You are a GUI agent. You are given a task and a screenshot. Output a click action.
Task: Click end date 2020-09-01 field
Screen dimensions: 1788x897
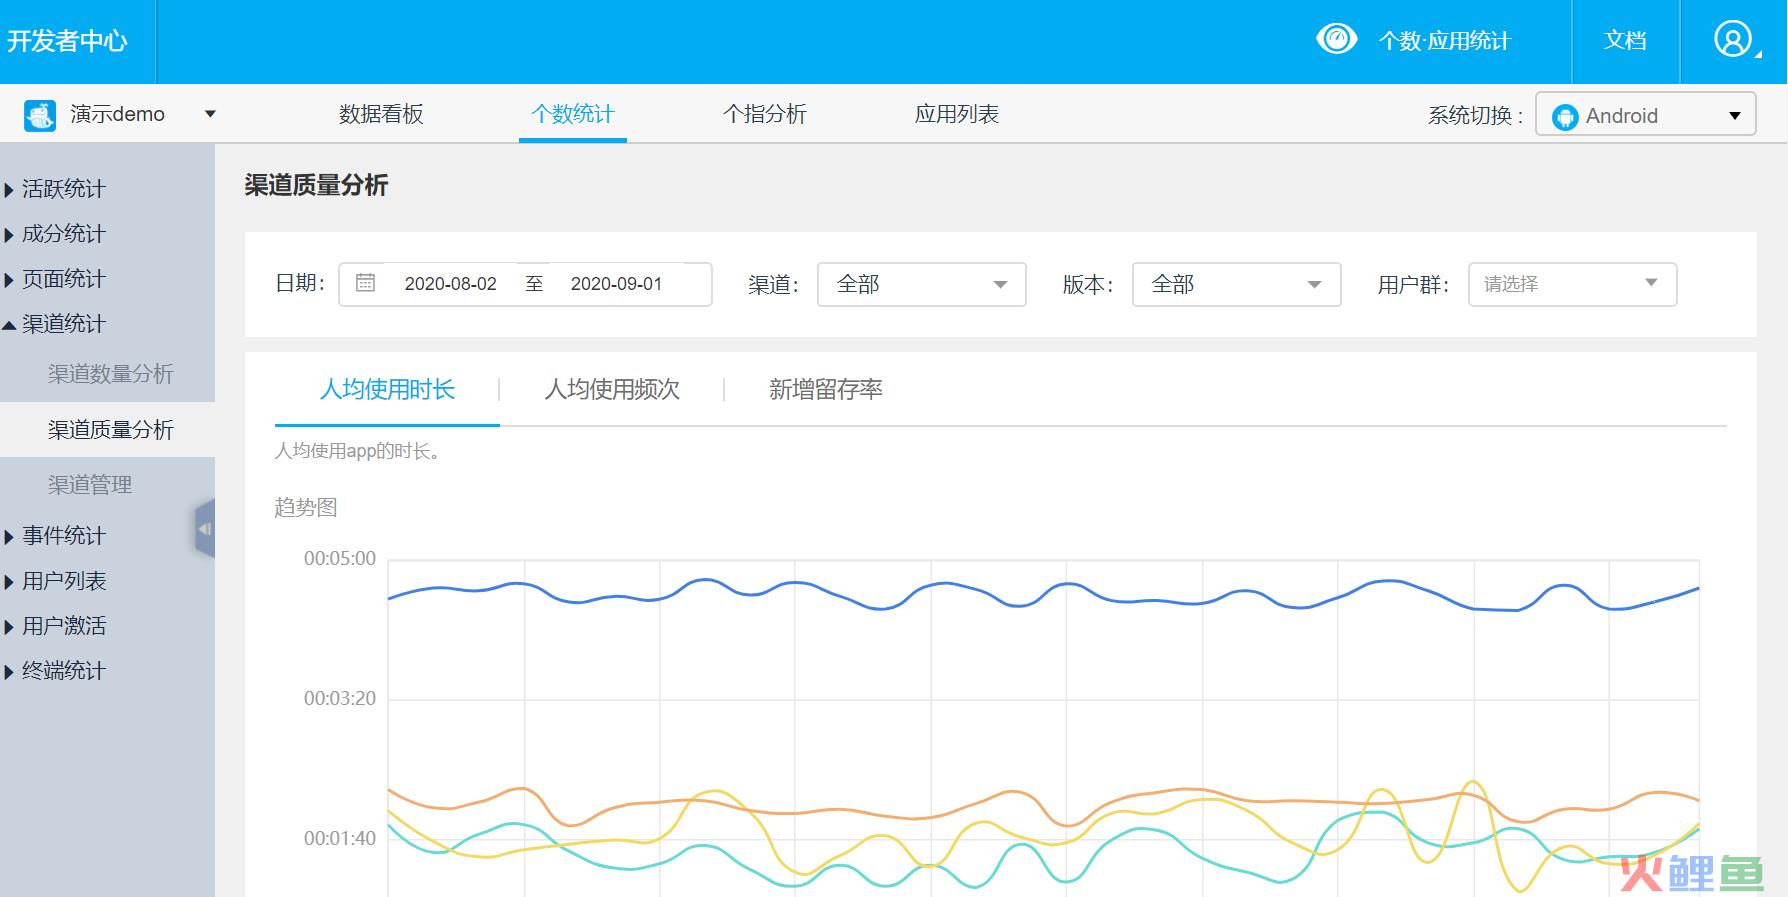point(616,284)
